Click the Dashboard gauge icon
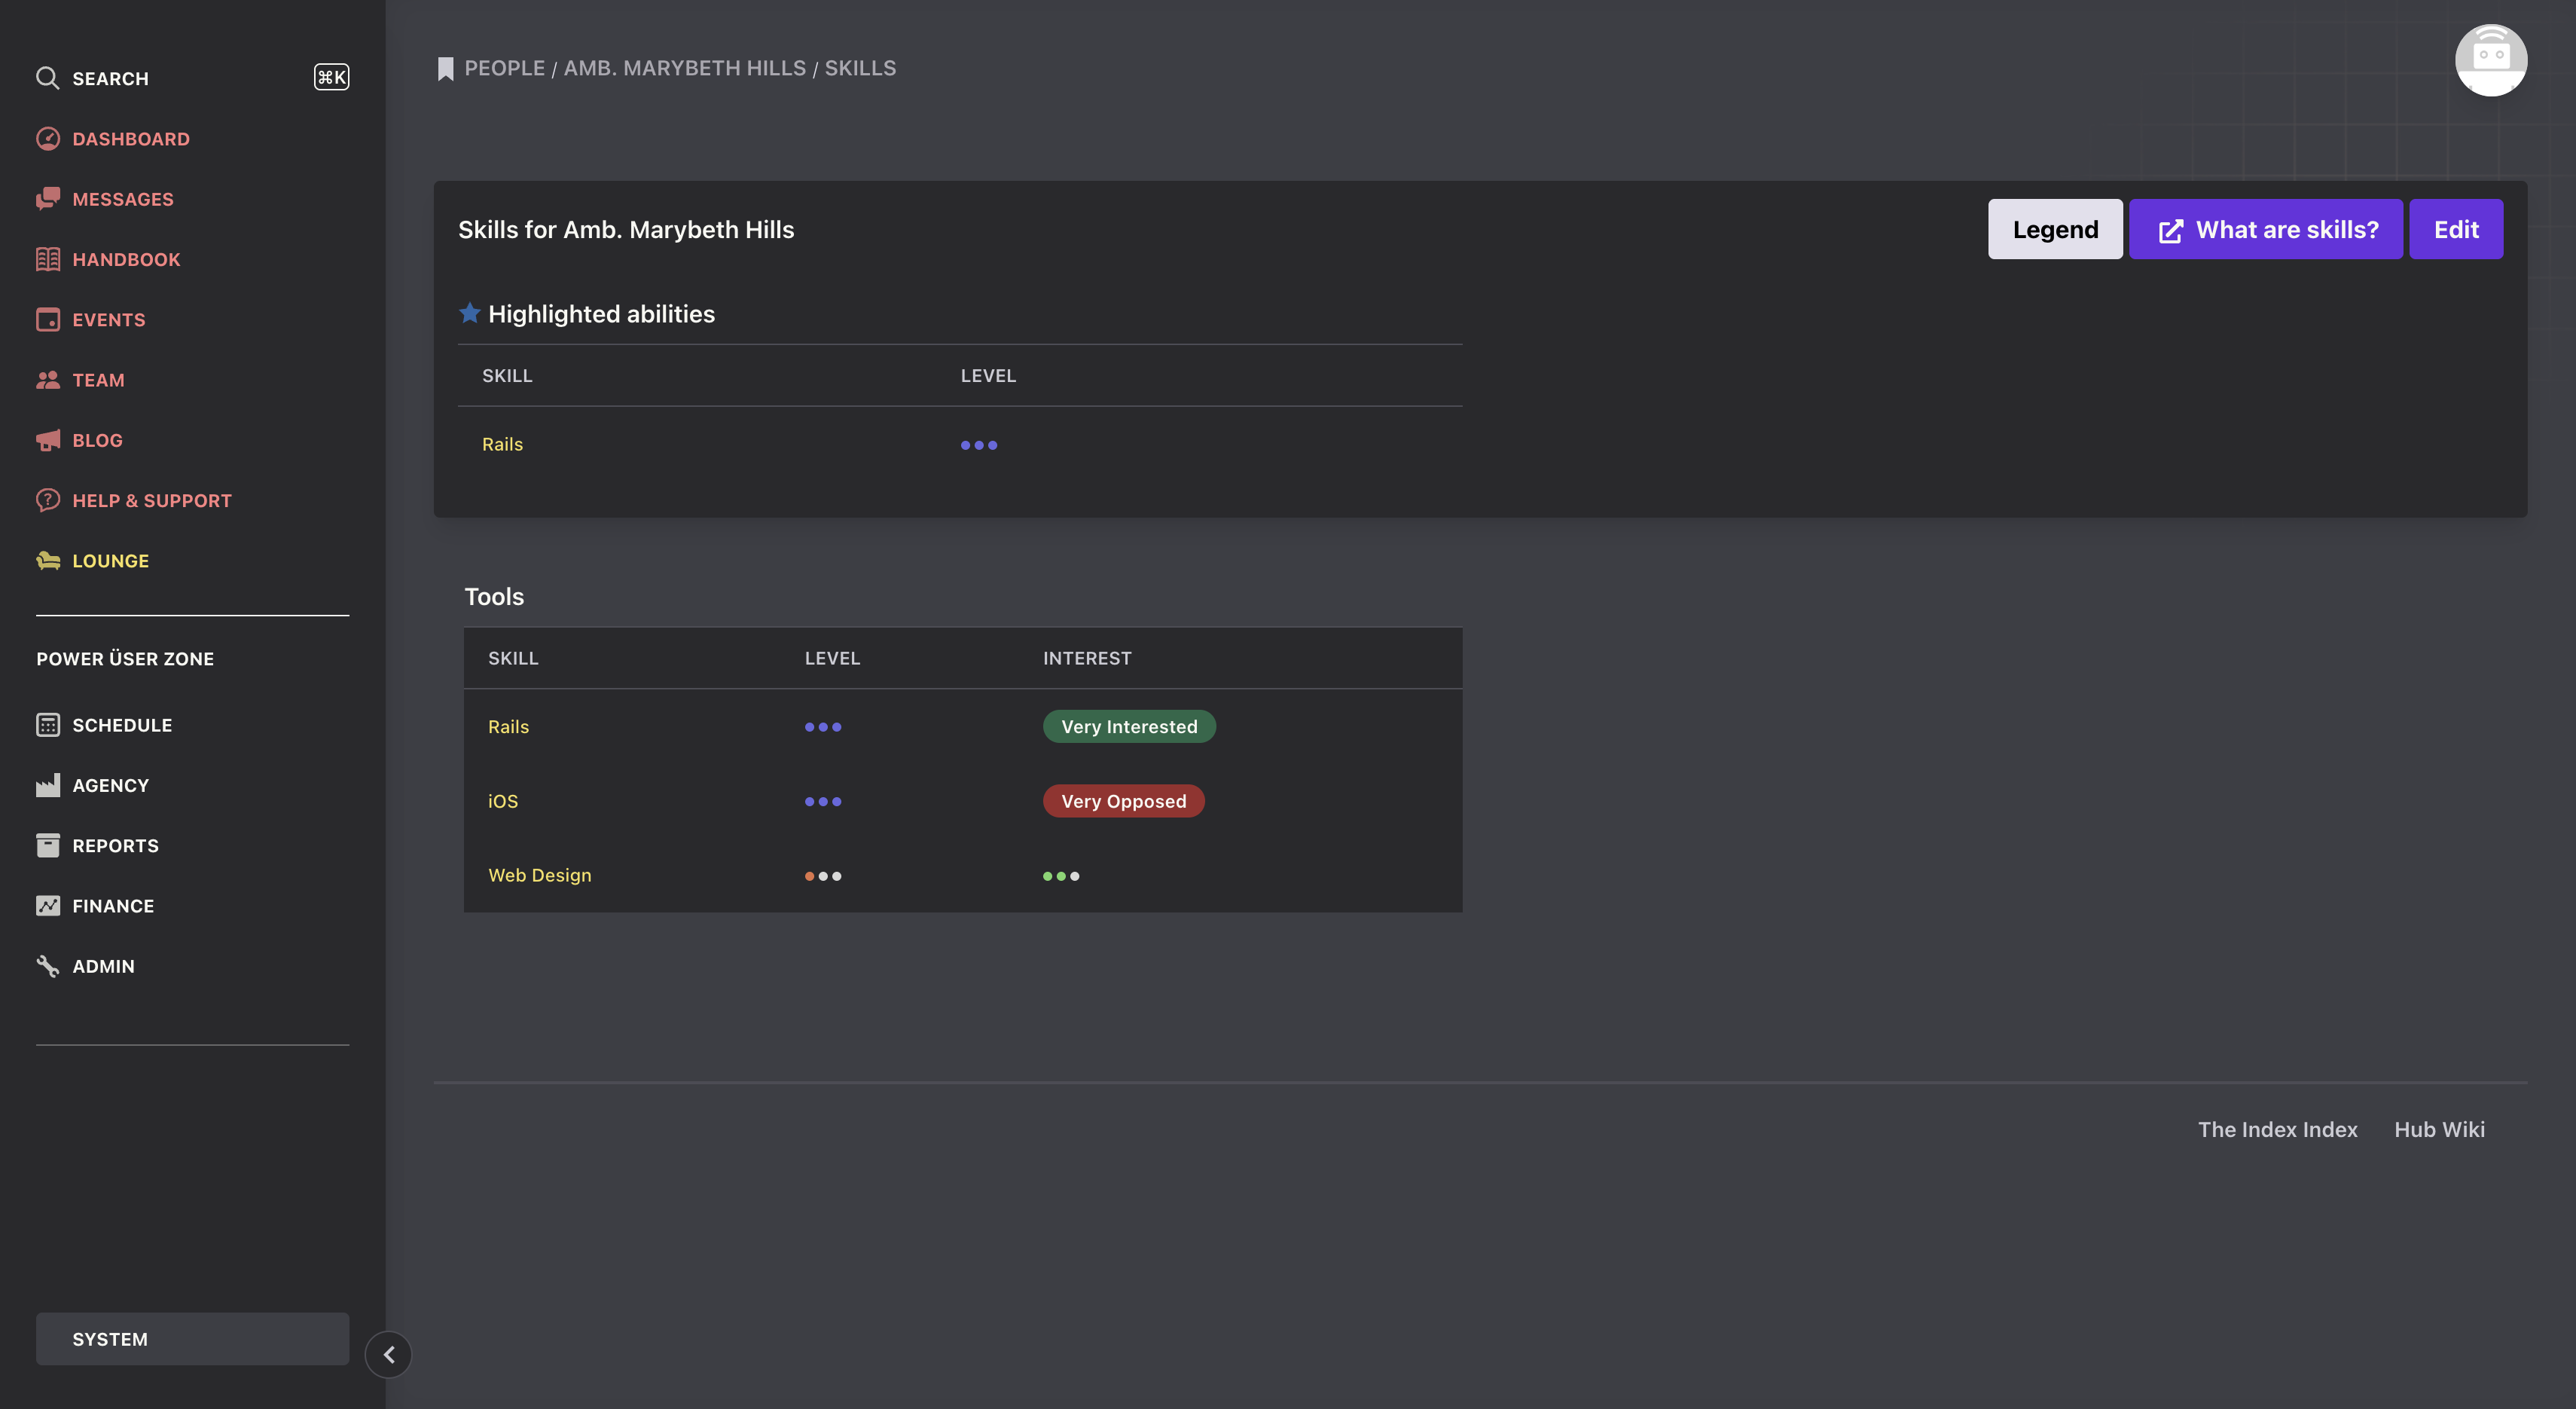The image size is (2576, 1409). 47,139
